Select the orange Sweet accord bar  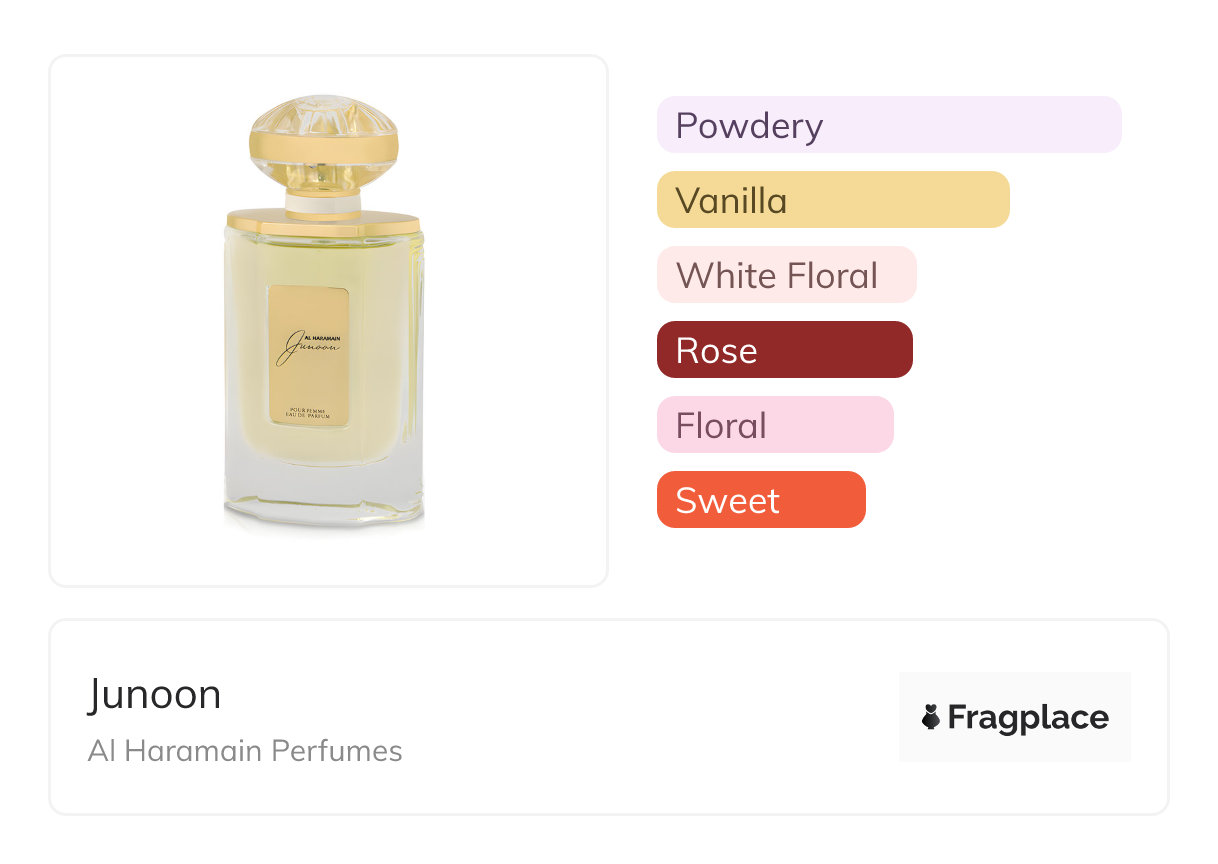coord(760,500)
